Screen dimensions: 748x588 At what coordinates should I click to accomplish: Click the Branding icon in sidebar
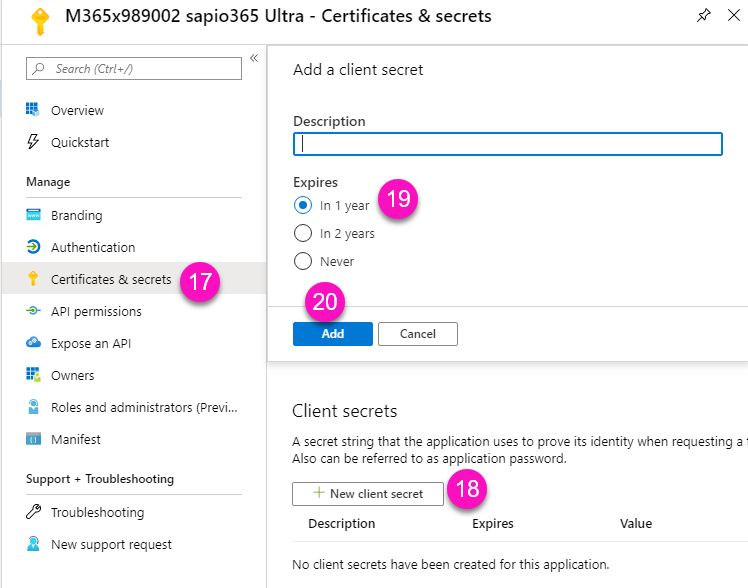[33, 215]
